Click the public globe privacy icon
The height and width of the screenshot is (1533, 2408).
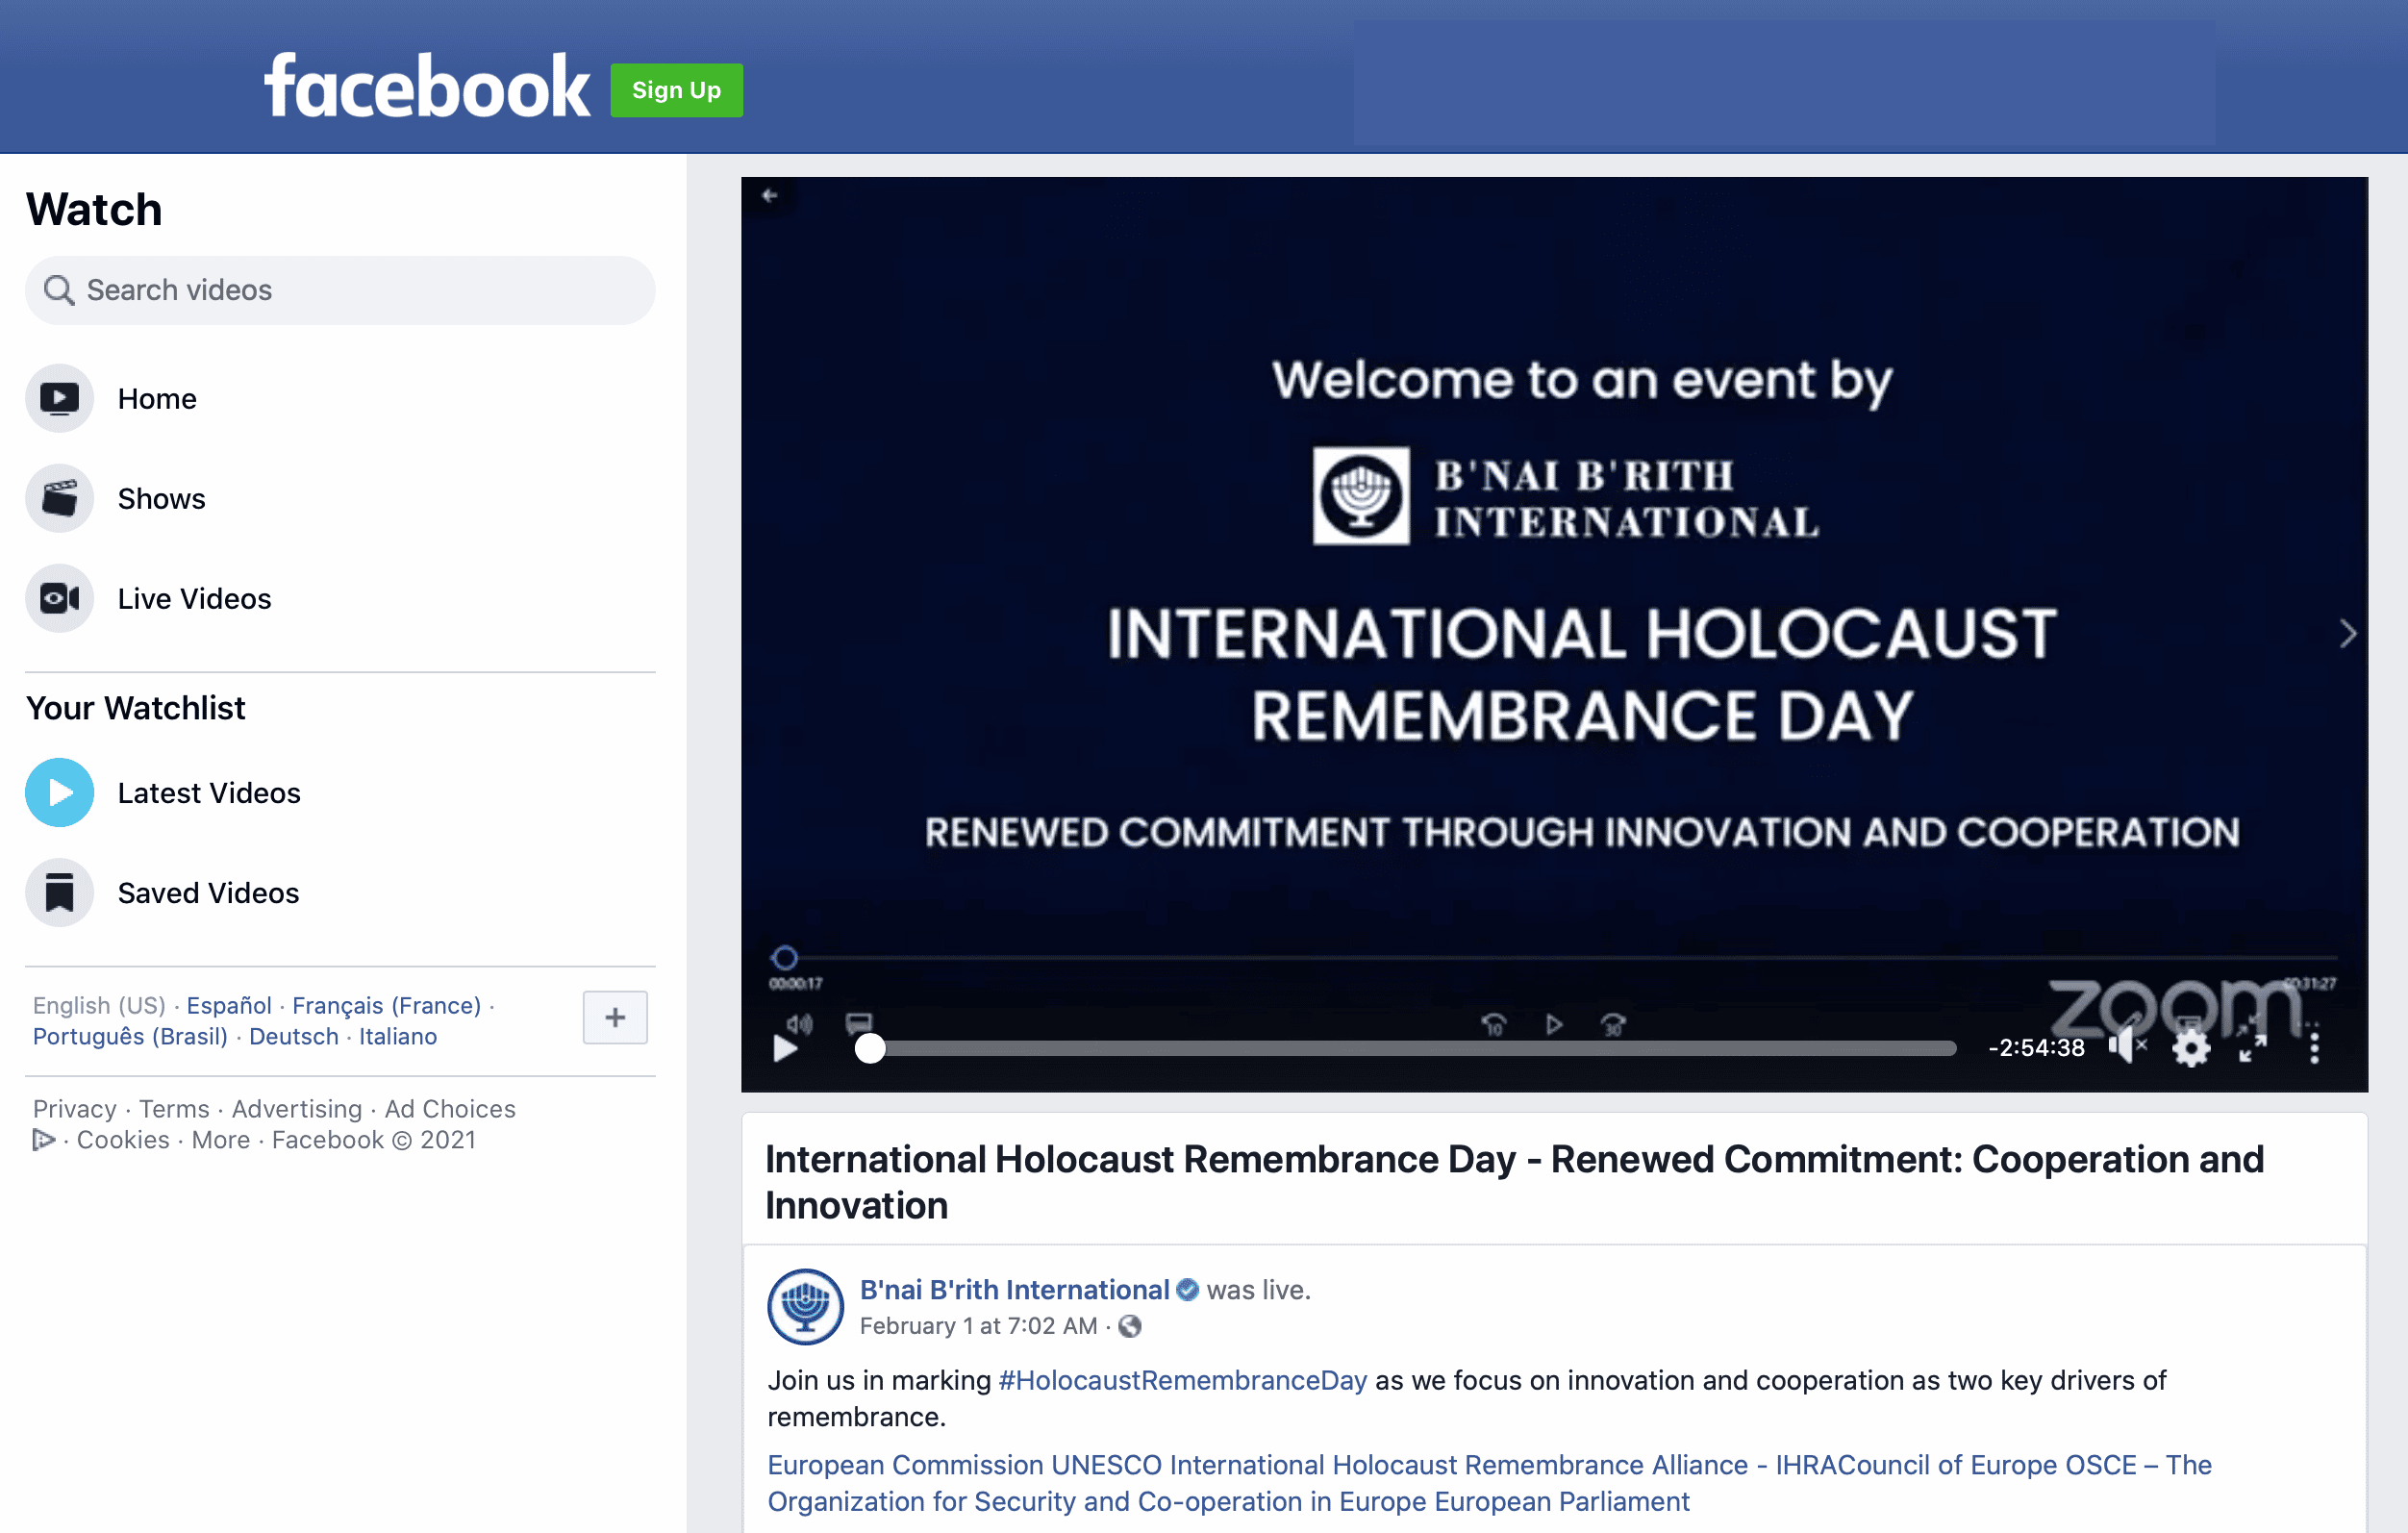click(x=1130, y=1326)
